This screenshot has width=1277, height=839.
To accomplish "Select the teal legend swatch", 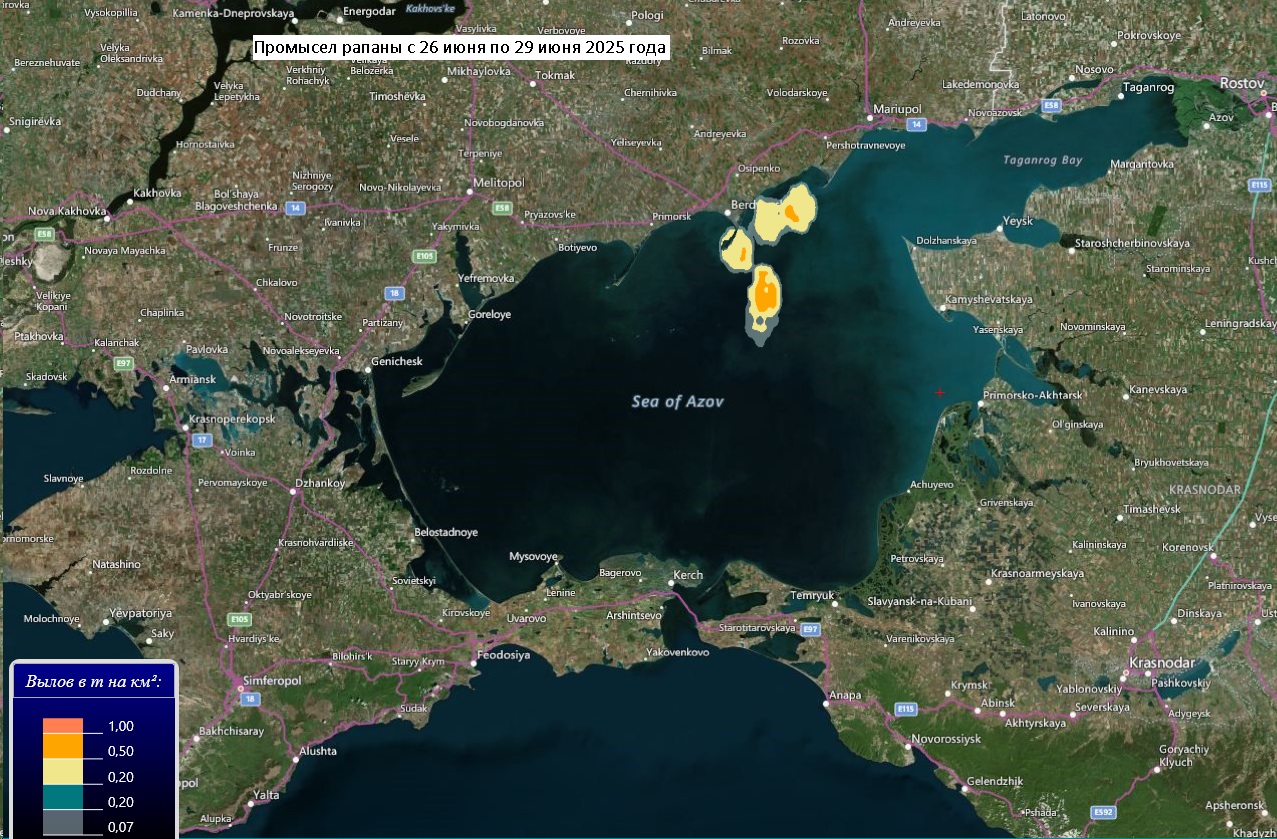I will 63,797.
